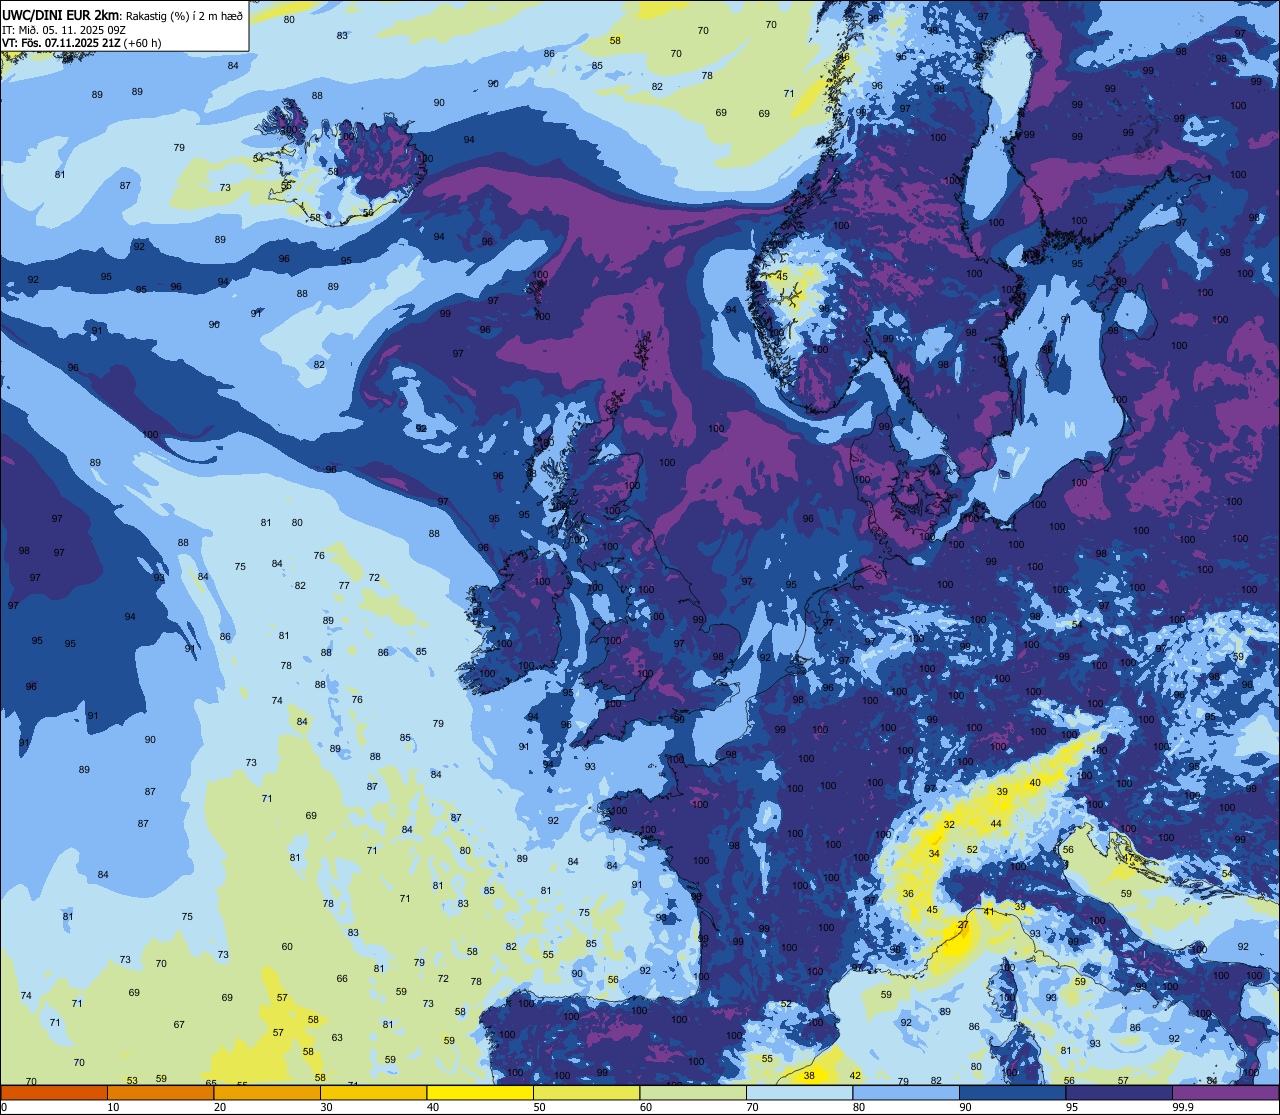Click the humidity value 27 on the map
Image resolution: width=1280 pixels, height=1115 pixels.
pyautogui.click(x=963, y=925)
